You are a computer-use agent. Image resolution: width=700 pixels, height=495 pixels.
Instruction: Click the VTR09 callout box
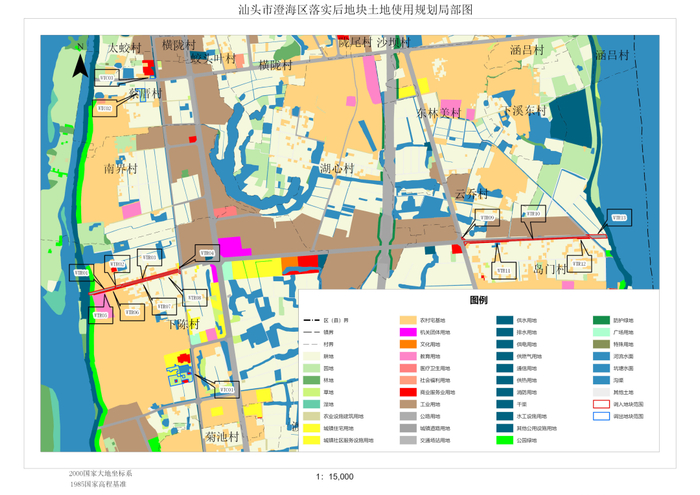(487, 217)
